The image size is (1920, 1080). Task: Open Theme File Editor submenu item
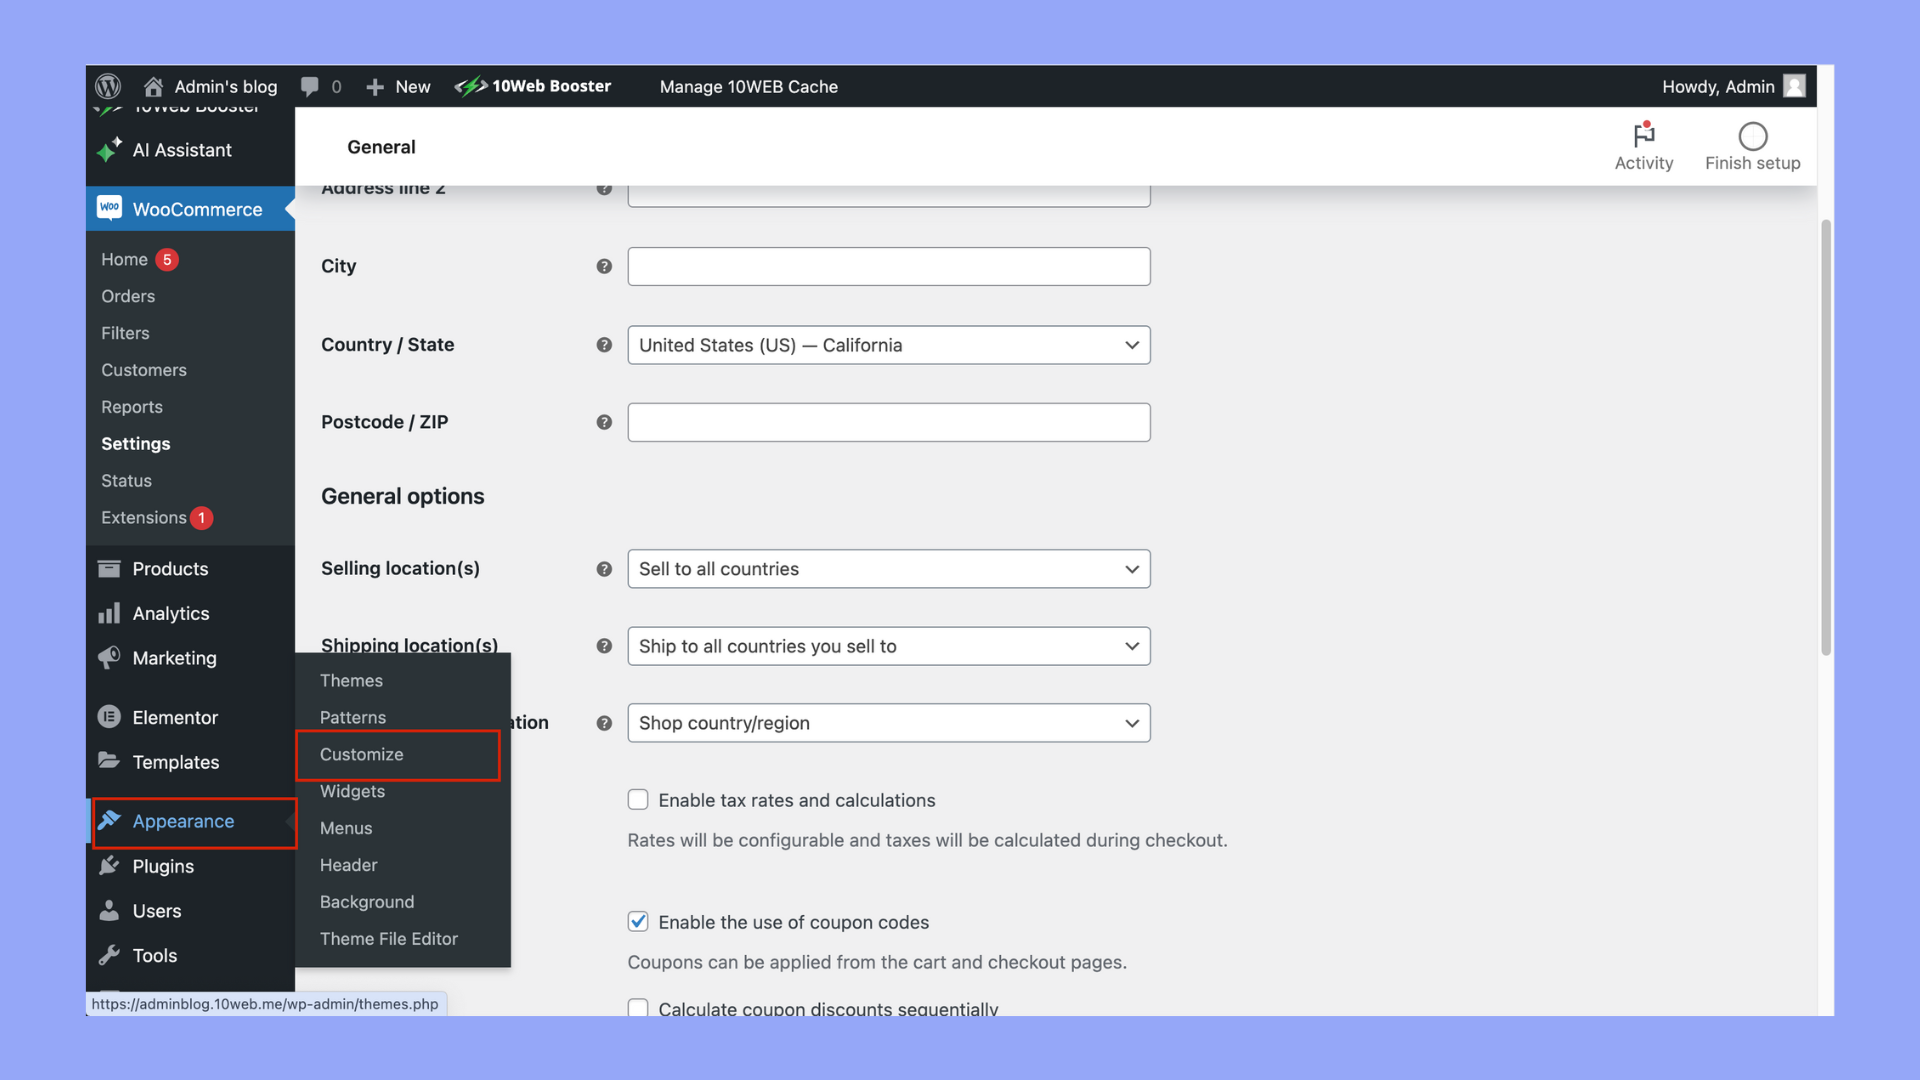tap(389, 938)
